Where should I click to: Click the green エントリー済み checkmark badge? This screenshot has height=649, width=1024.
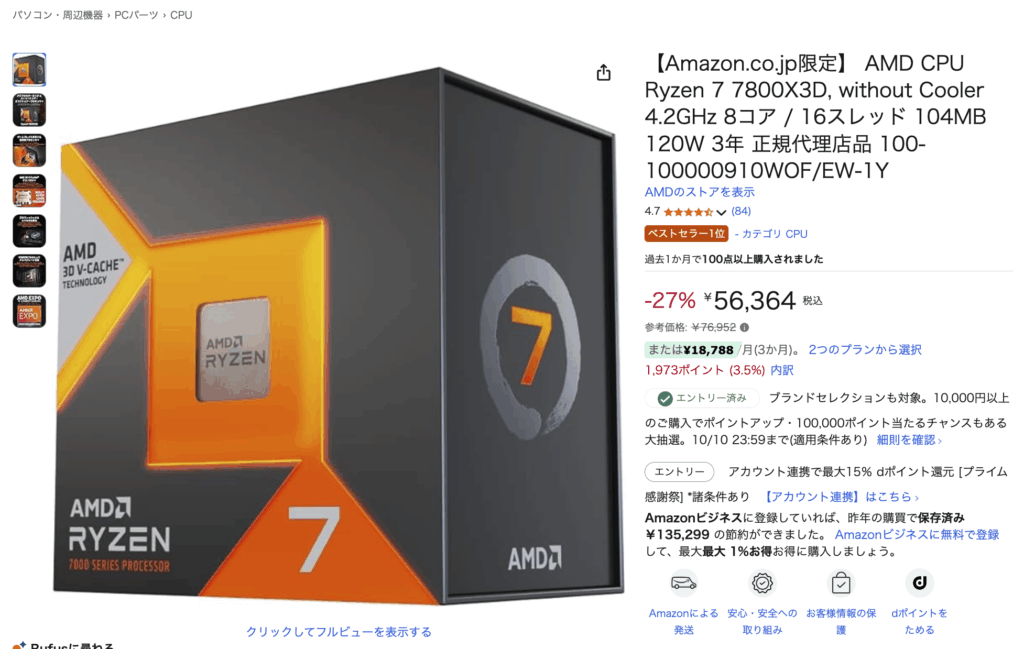point(702,398)
